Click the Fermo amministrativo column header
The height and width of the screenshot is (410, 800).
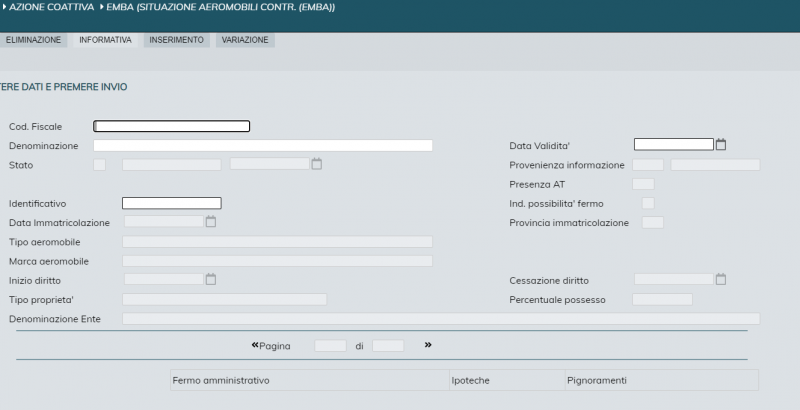click(221, 381)
